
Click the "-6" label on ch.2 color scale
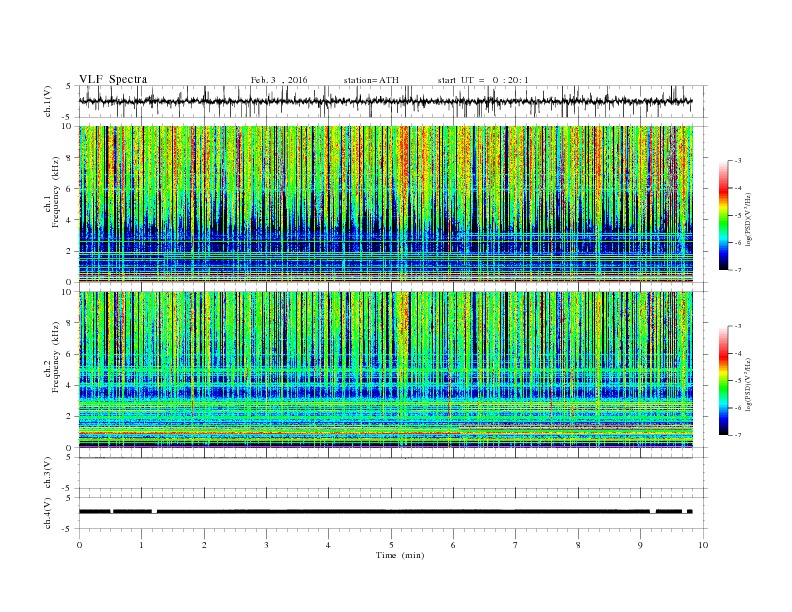[738, 408]
